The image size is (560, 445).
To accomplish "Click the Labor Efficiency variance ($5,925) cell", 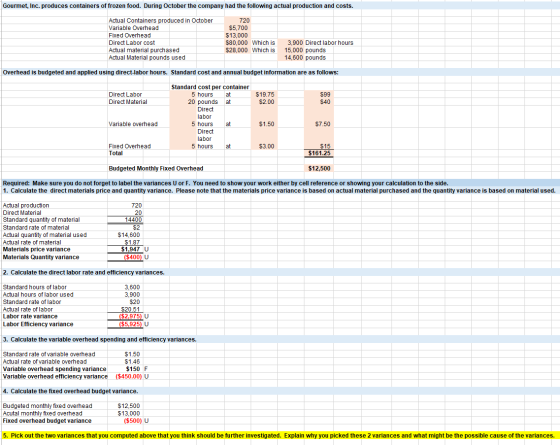I will [126, 324].
